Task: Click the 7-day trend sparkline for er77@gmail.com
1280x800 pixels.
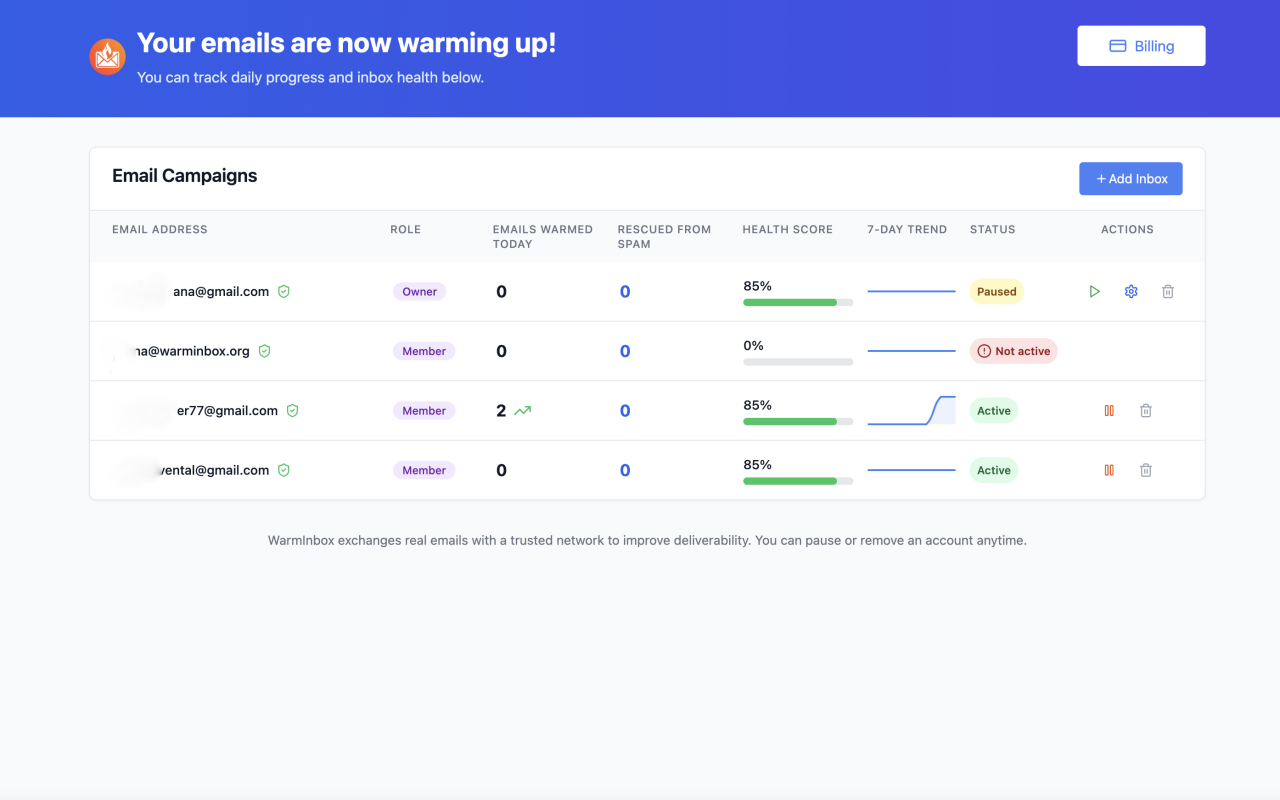Action: (911, 410)
